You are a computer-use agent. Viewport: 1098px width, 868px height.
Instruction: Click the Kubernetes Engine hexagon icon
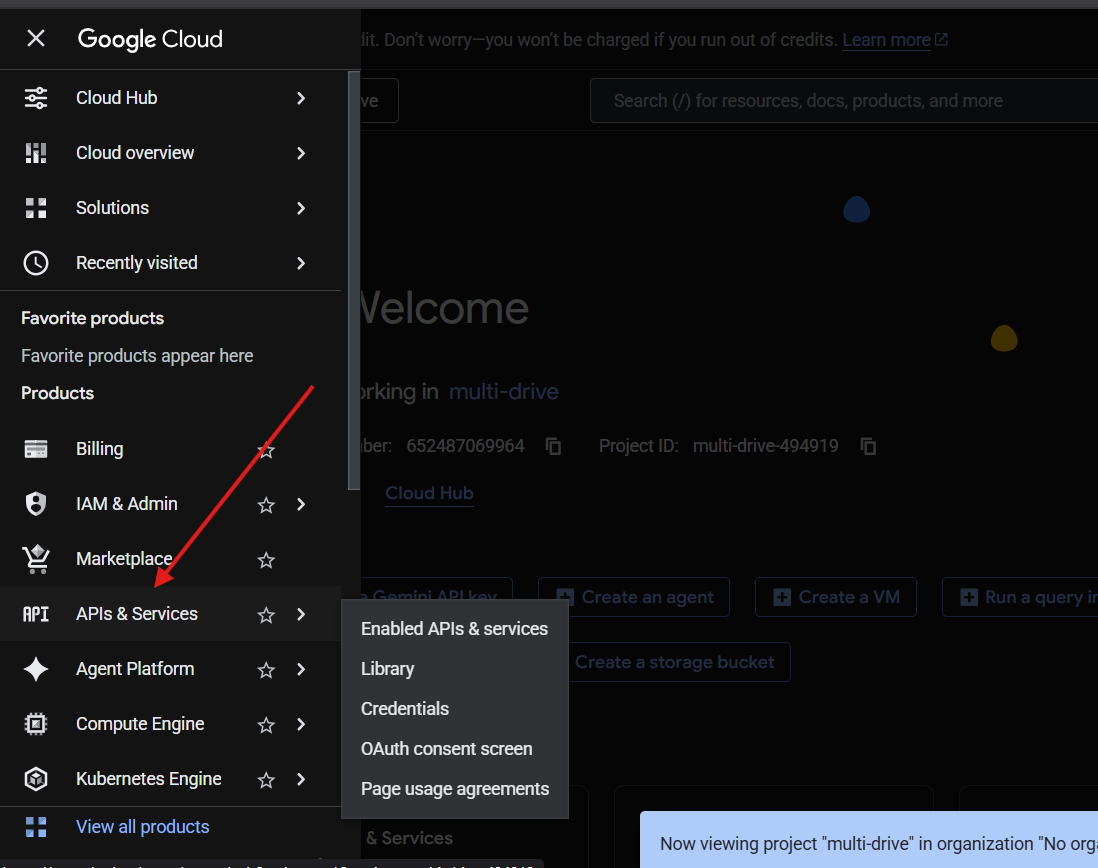point(36,779)
